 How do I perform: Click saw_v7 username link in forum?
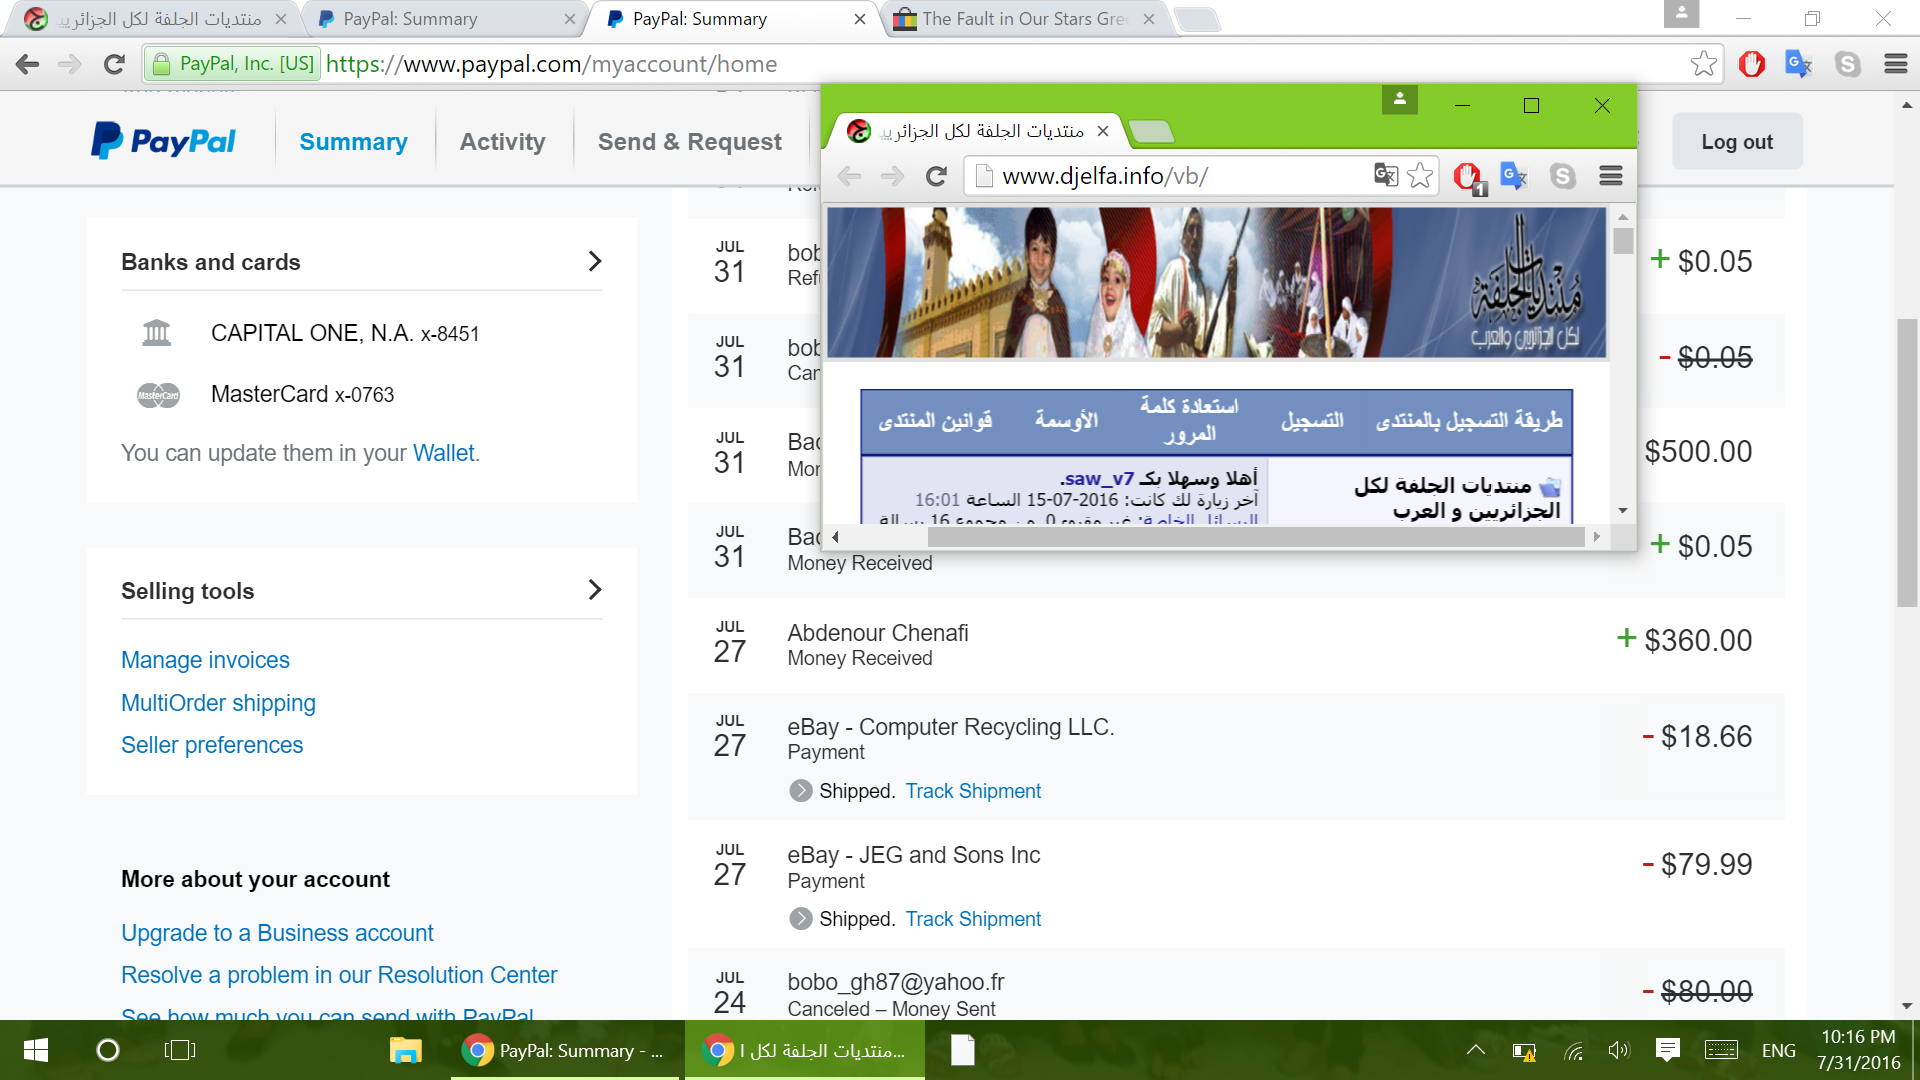coord(1098,479)
